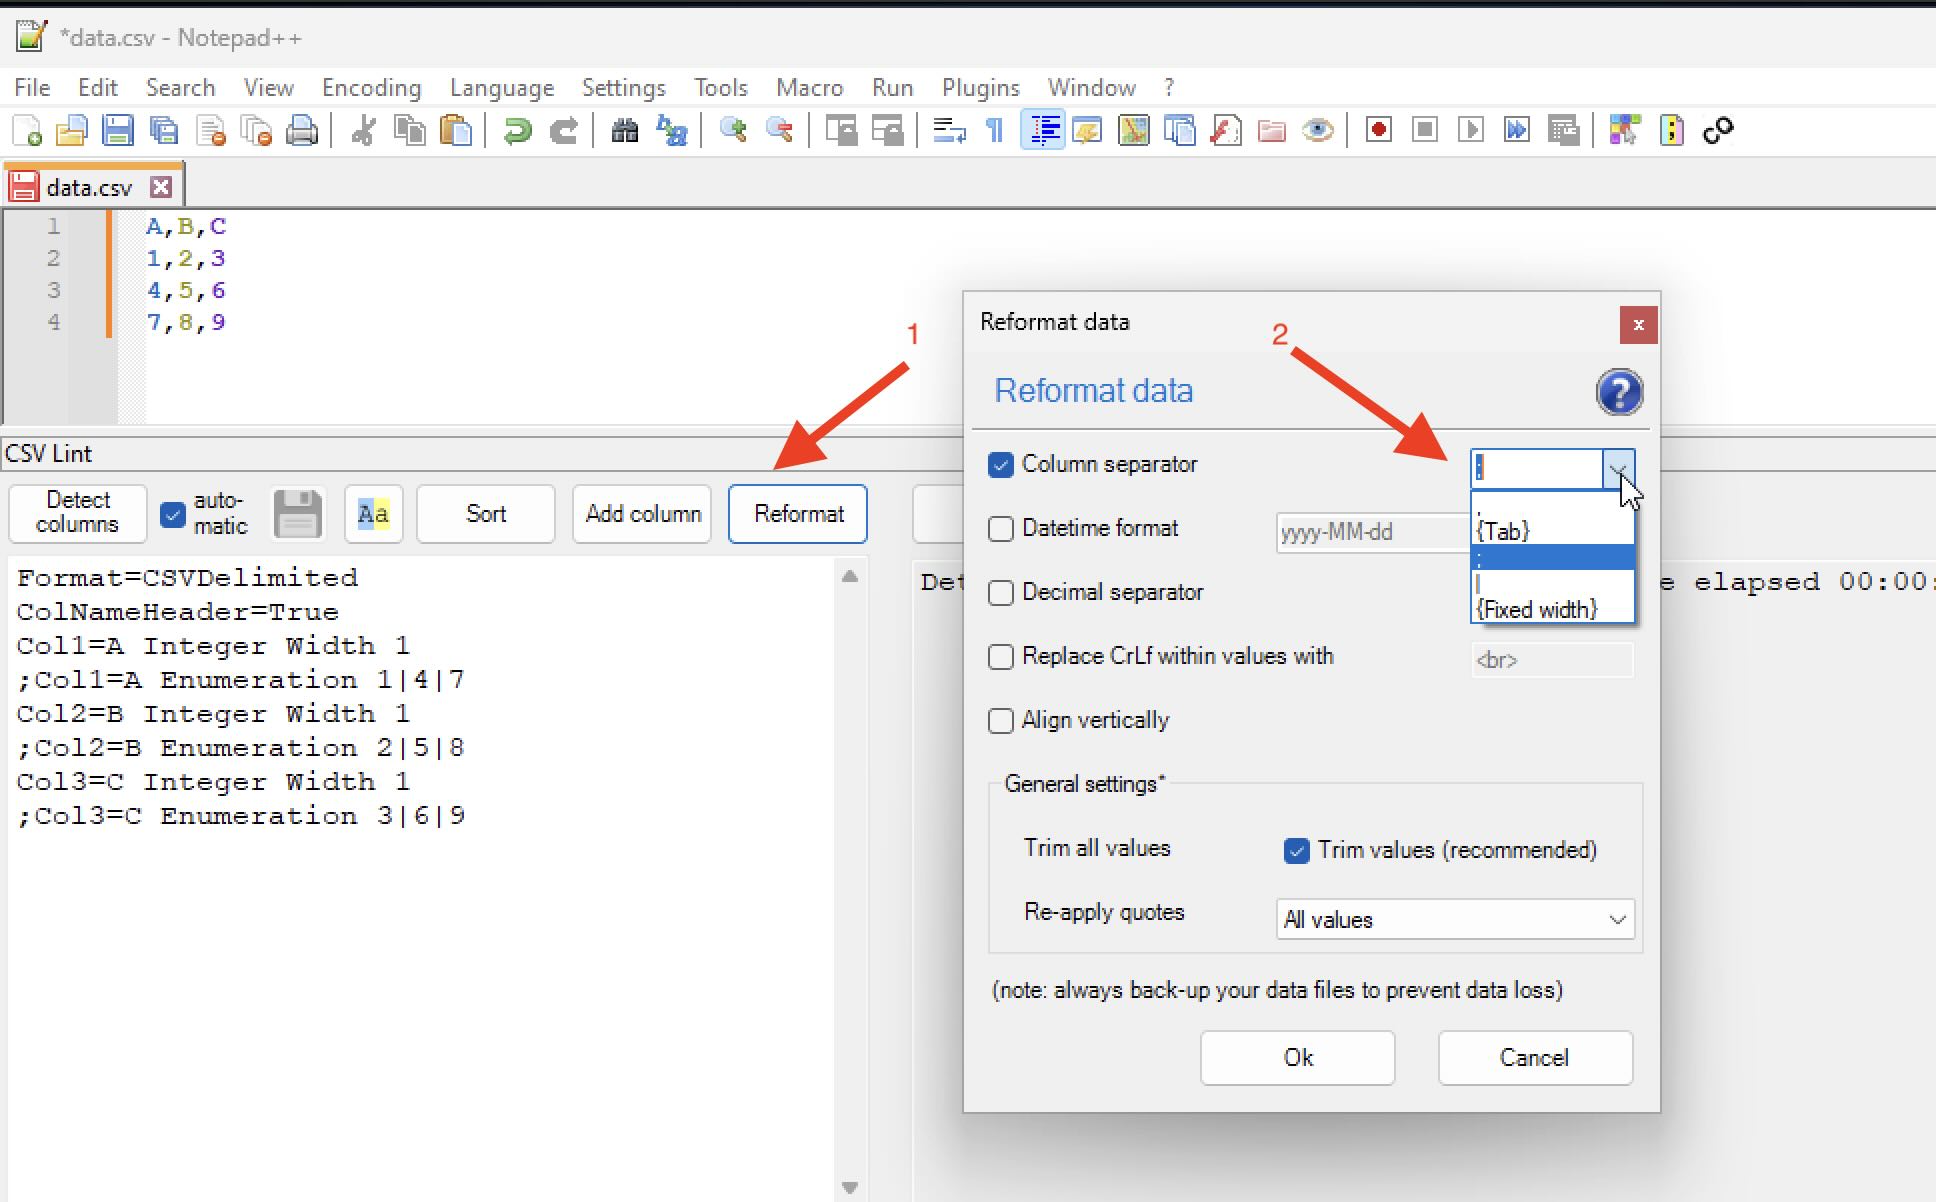Viewport: 1936px width, 1202px height.
Task: Save the current data.csv file
Action: (x=119, y=130)
